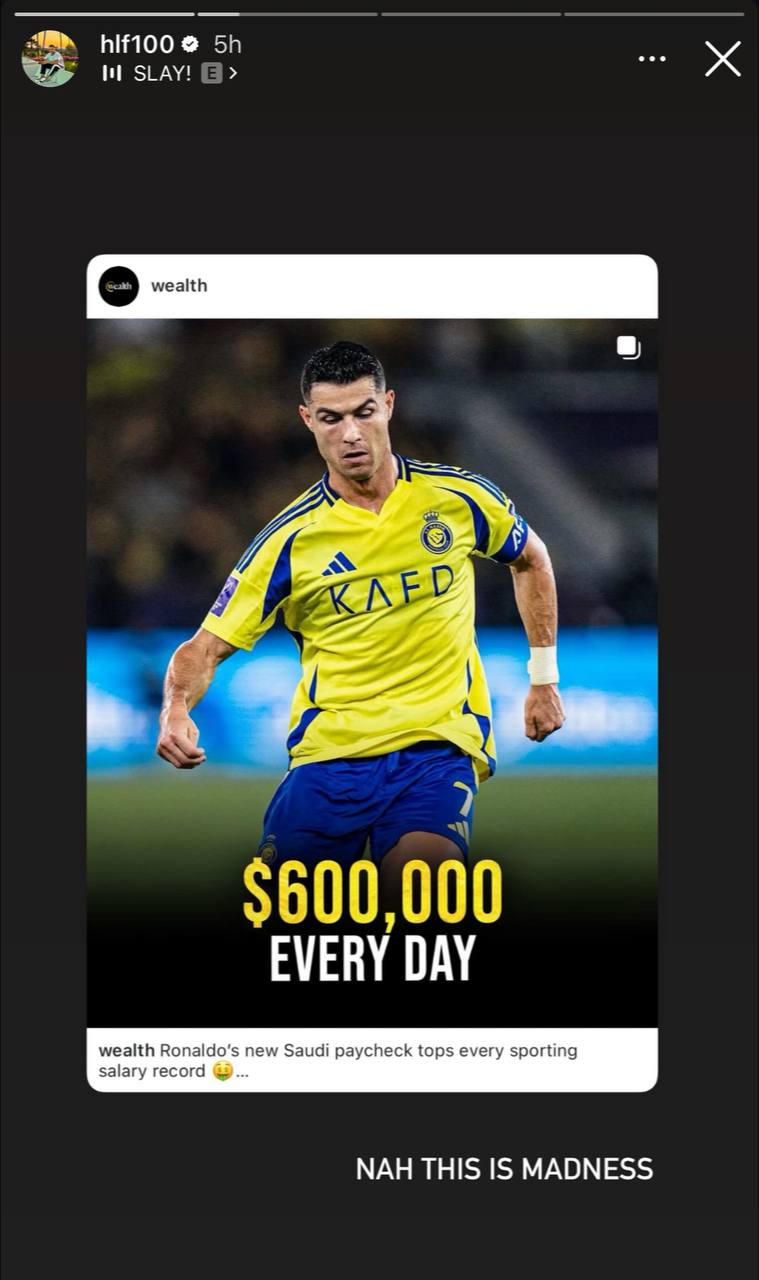Open the three-dot more options menu

click(x=652, y=59)
